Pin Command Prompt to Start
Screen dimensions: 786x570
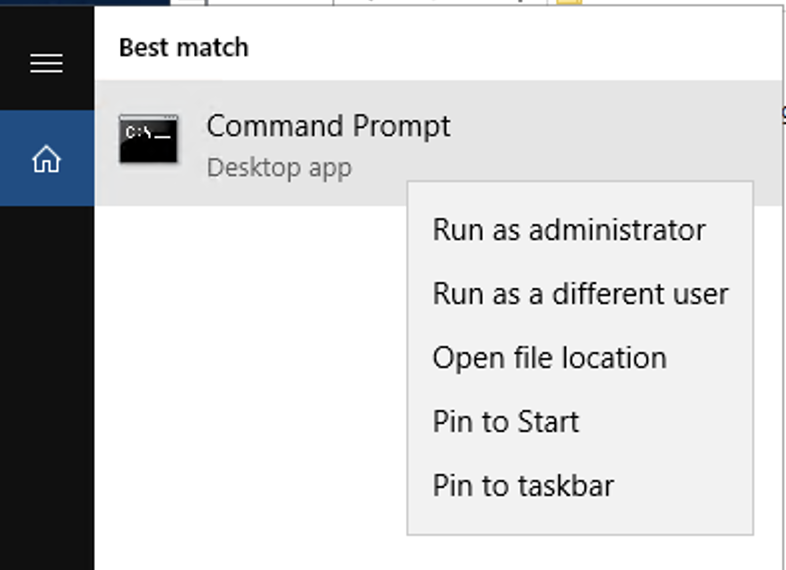505,422
